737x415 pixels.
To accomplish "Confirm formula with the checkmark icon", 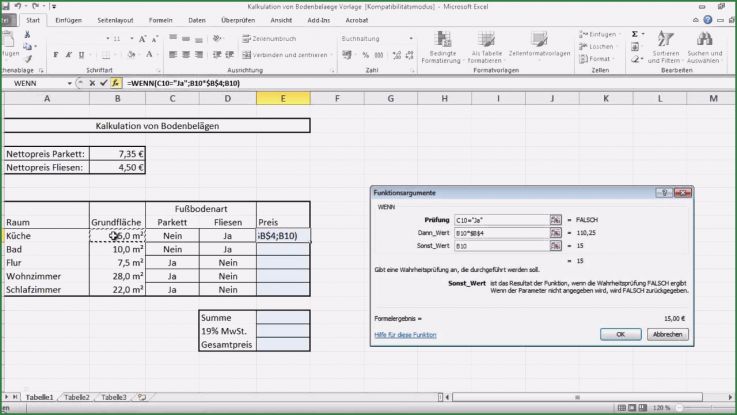I will click(104, 83).
